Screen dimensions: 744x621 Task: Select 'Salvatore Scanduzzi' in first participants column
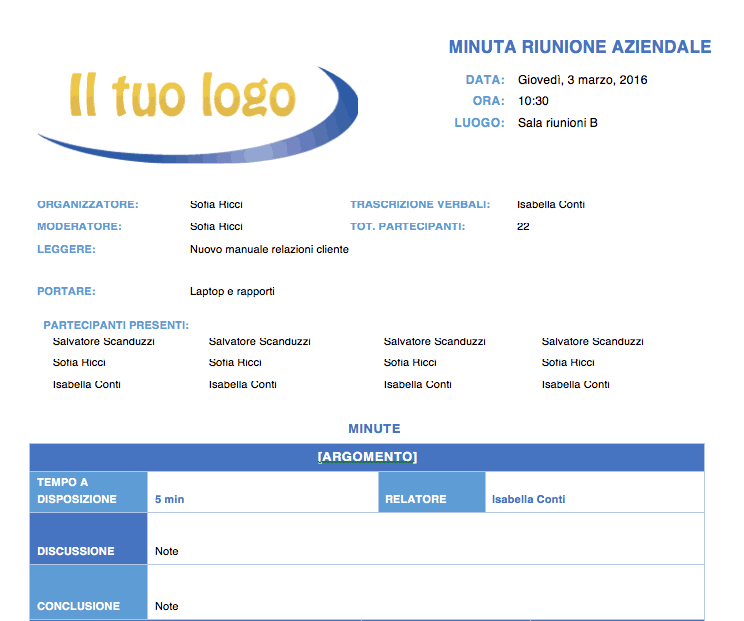pyautogui.click(x=103, y=342)
